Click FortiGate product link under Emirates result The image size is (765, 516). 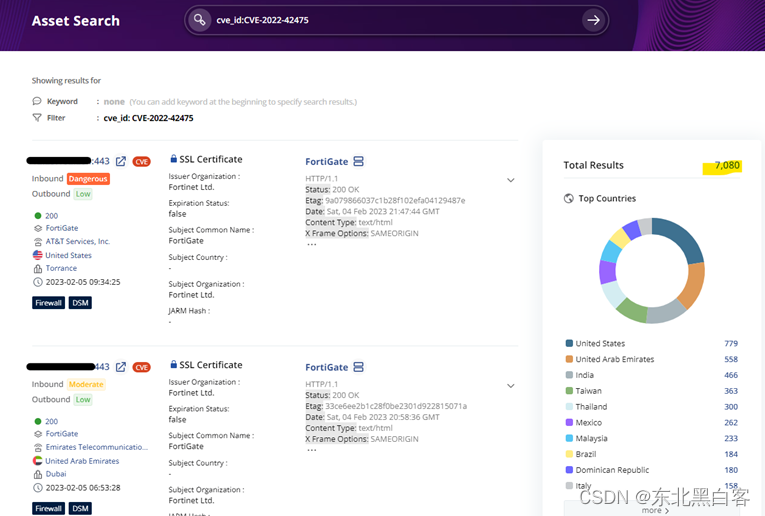click(61, 434)
